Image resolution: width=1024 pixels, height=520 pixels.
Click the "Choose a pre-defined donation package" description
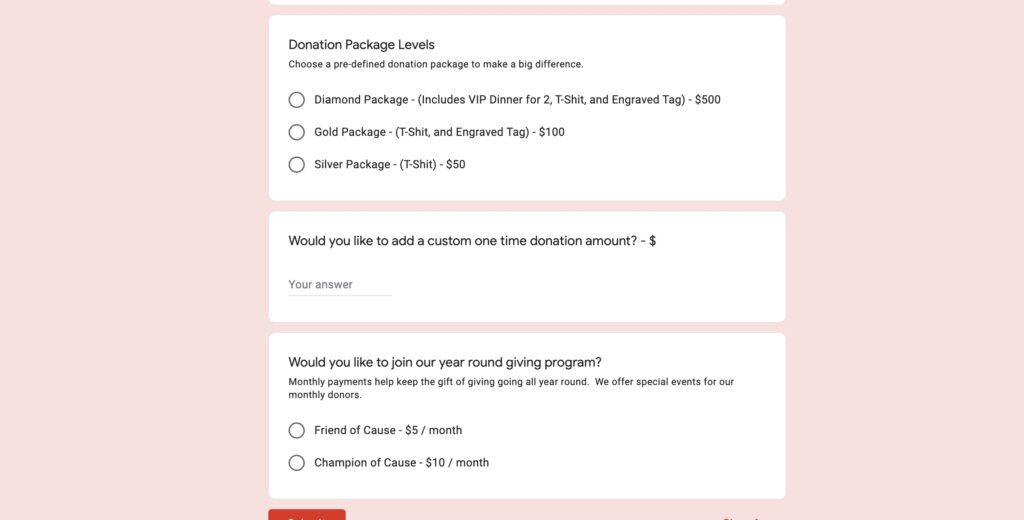tap(436, 64)
